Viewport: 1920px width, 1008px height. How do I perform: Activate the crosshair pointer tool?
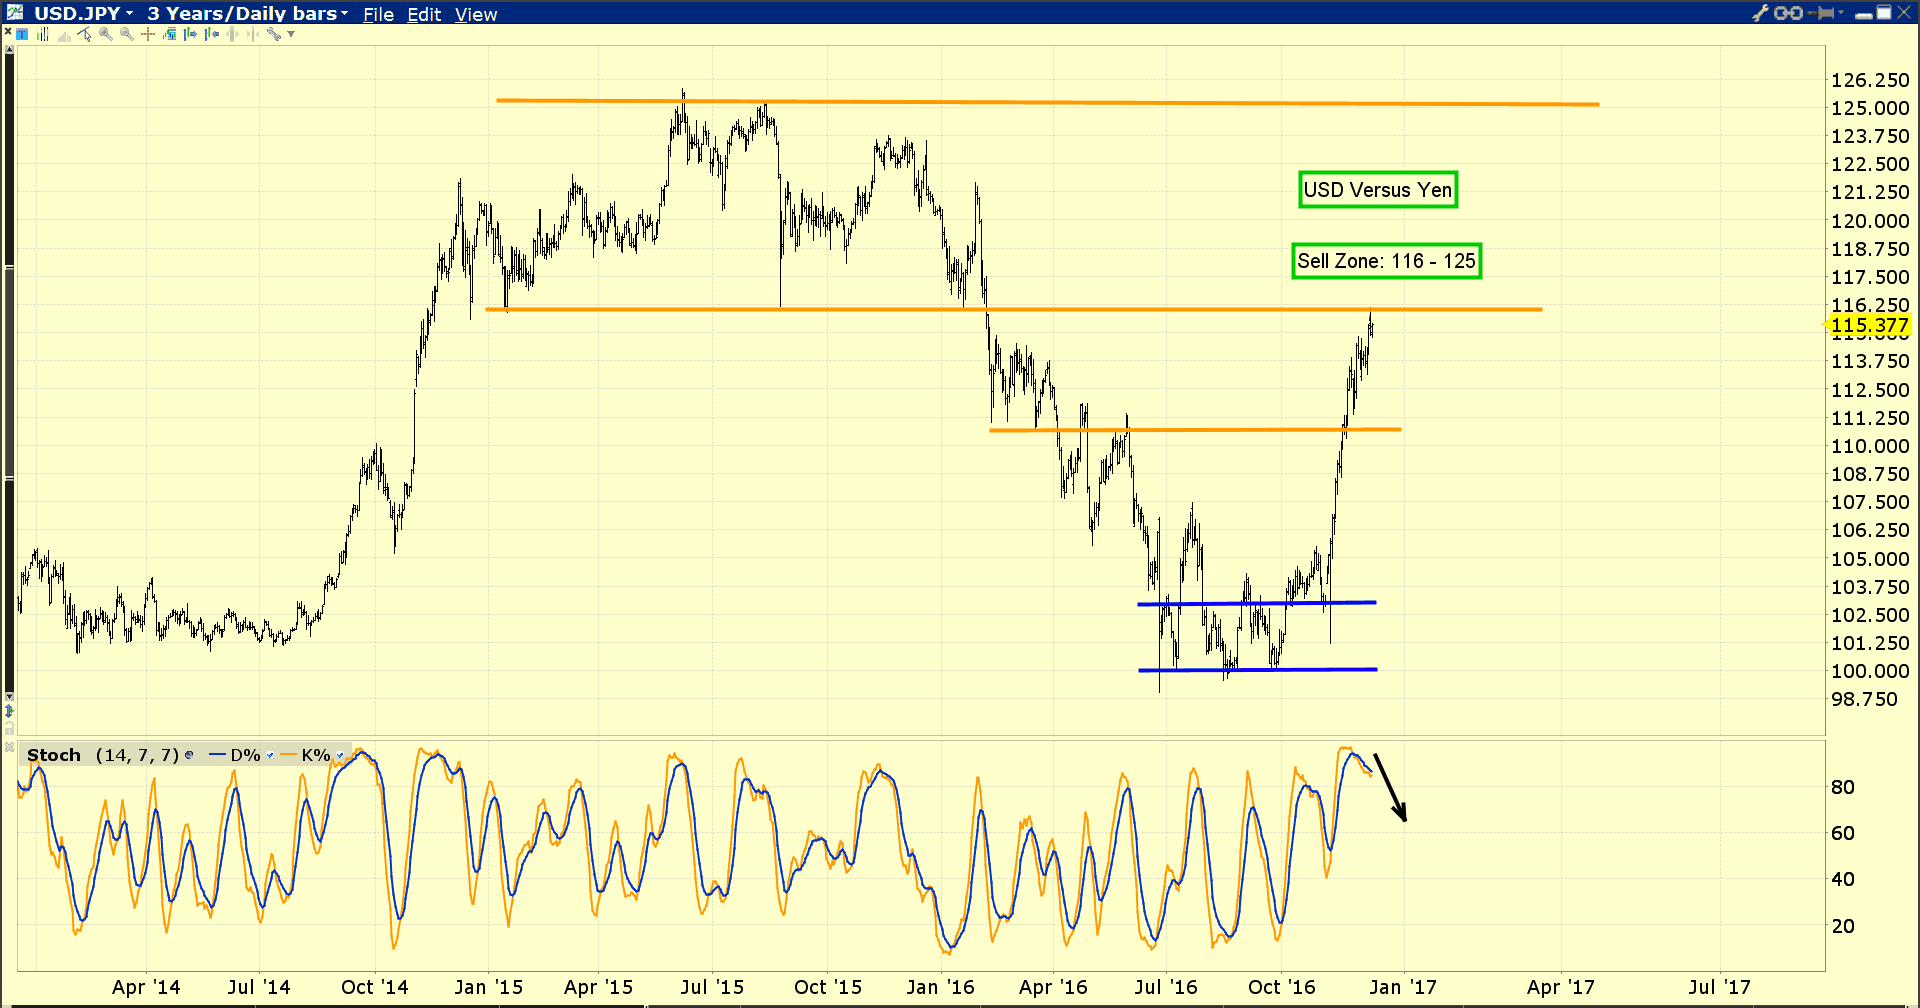tap(147, 34)
